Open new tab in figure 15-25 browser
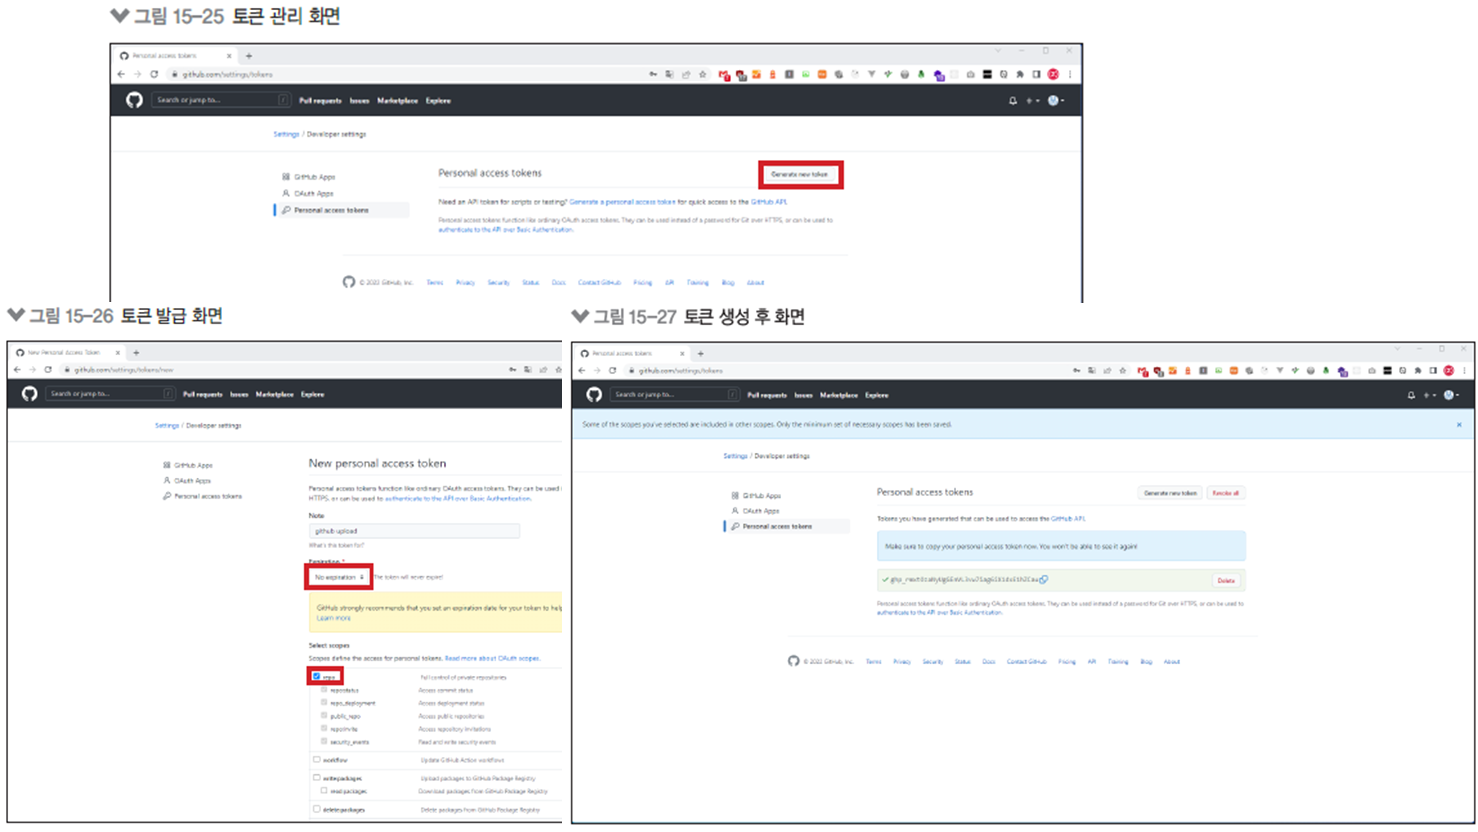Viewport: 1478px width, 832px height. tap(249, 56)
